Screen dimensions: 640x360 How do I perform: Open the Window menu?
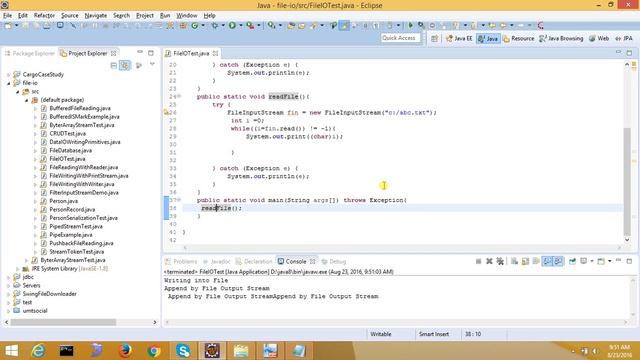[x=187, y=16]
